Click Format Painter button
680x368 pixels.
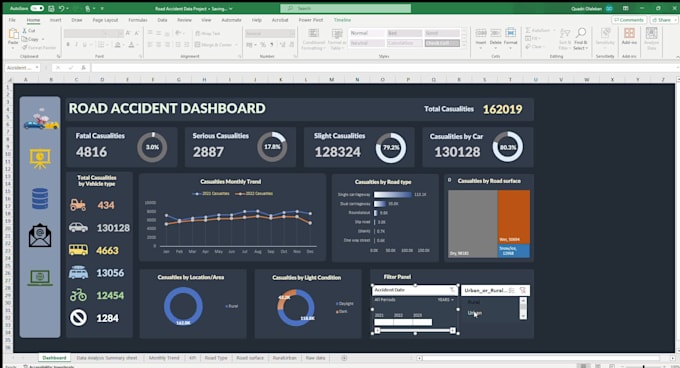pos(39,47)
